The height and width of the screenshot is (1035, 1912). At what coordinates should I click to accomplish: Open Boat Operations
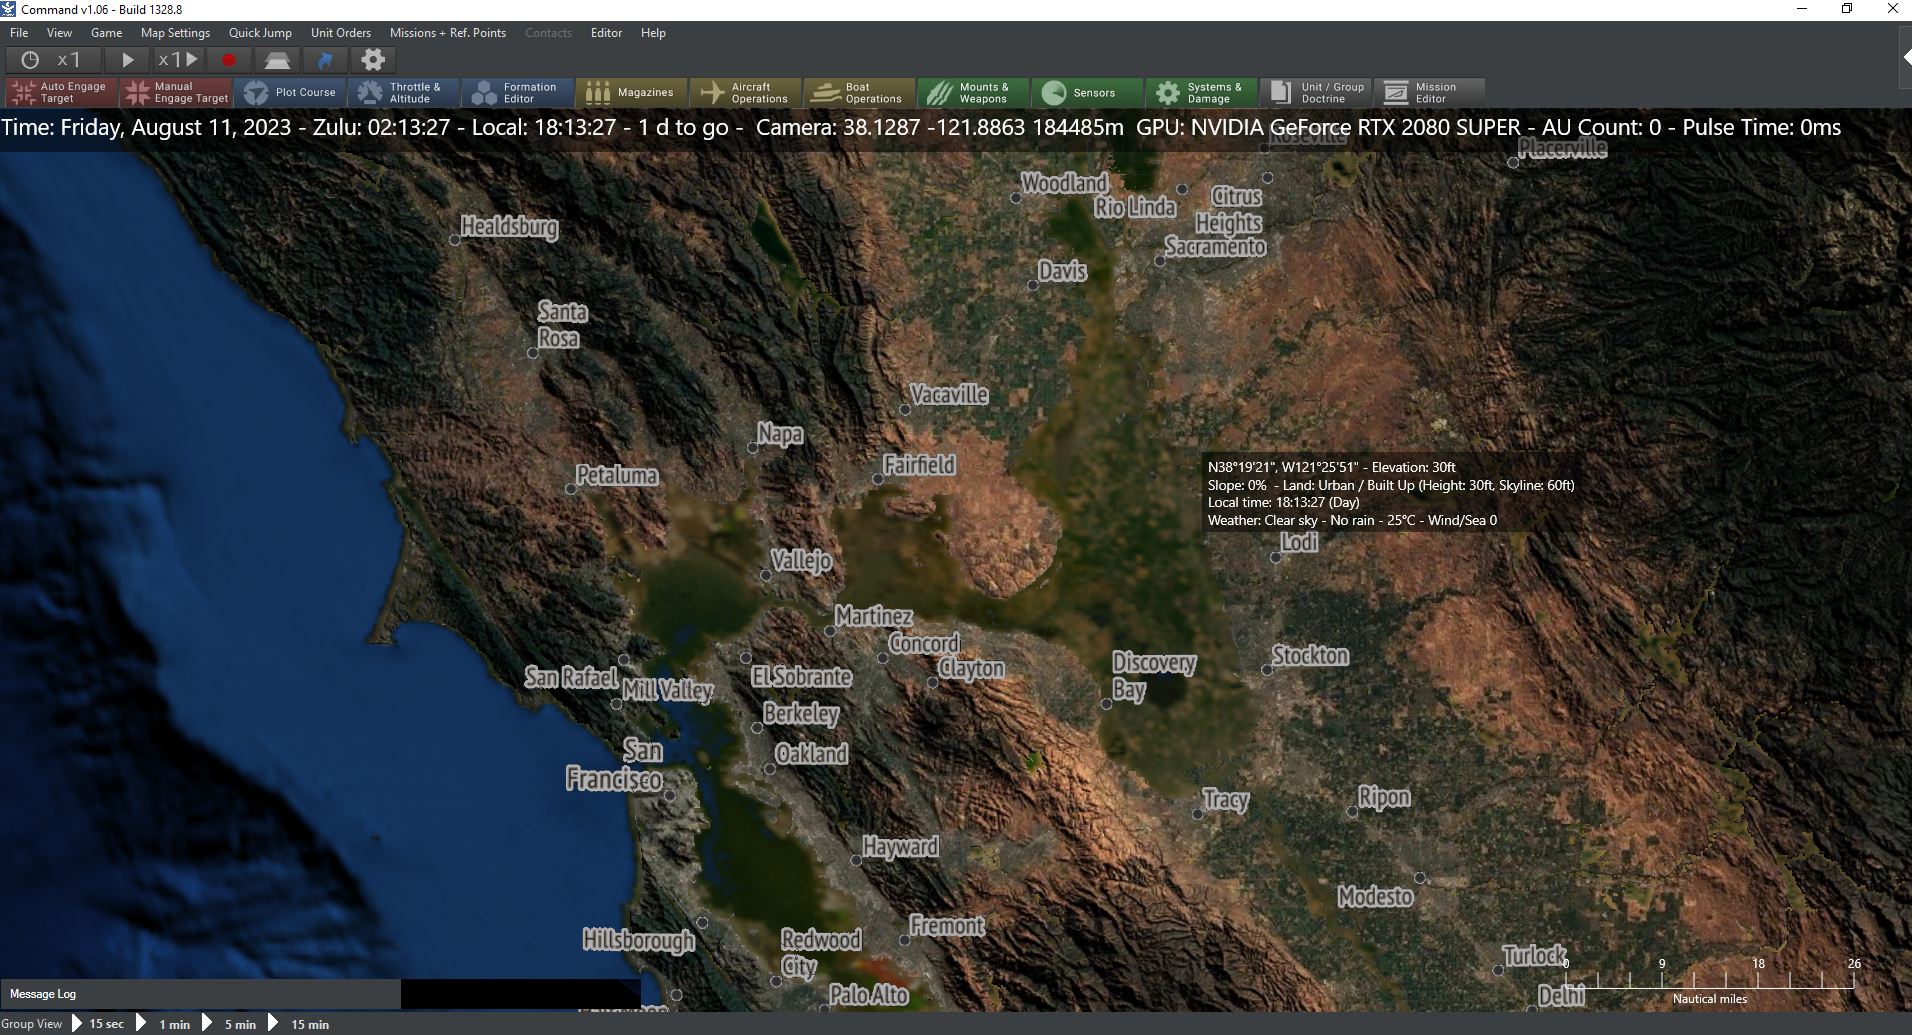click(860, 93)
